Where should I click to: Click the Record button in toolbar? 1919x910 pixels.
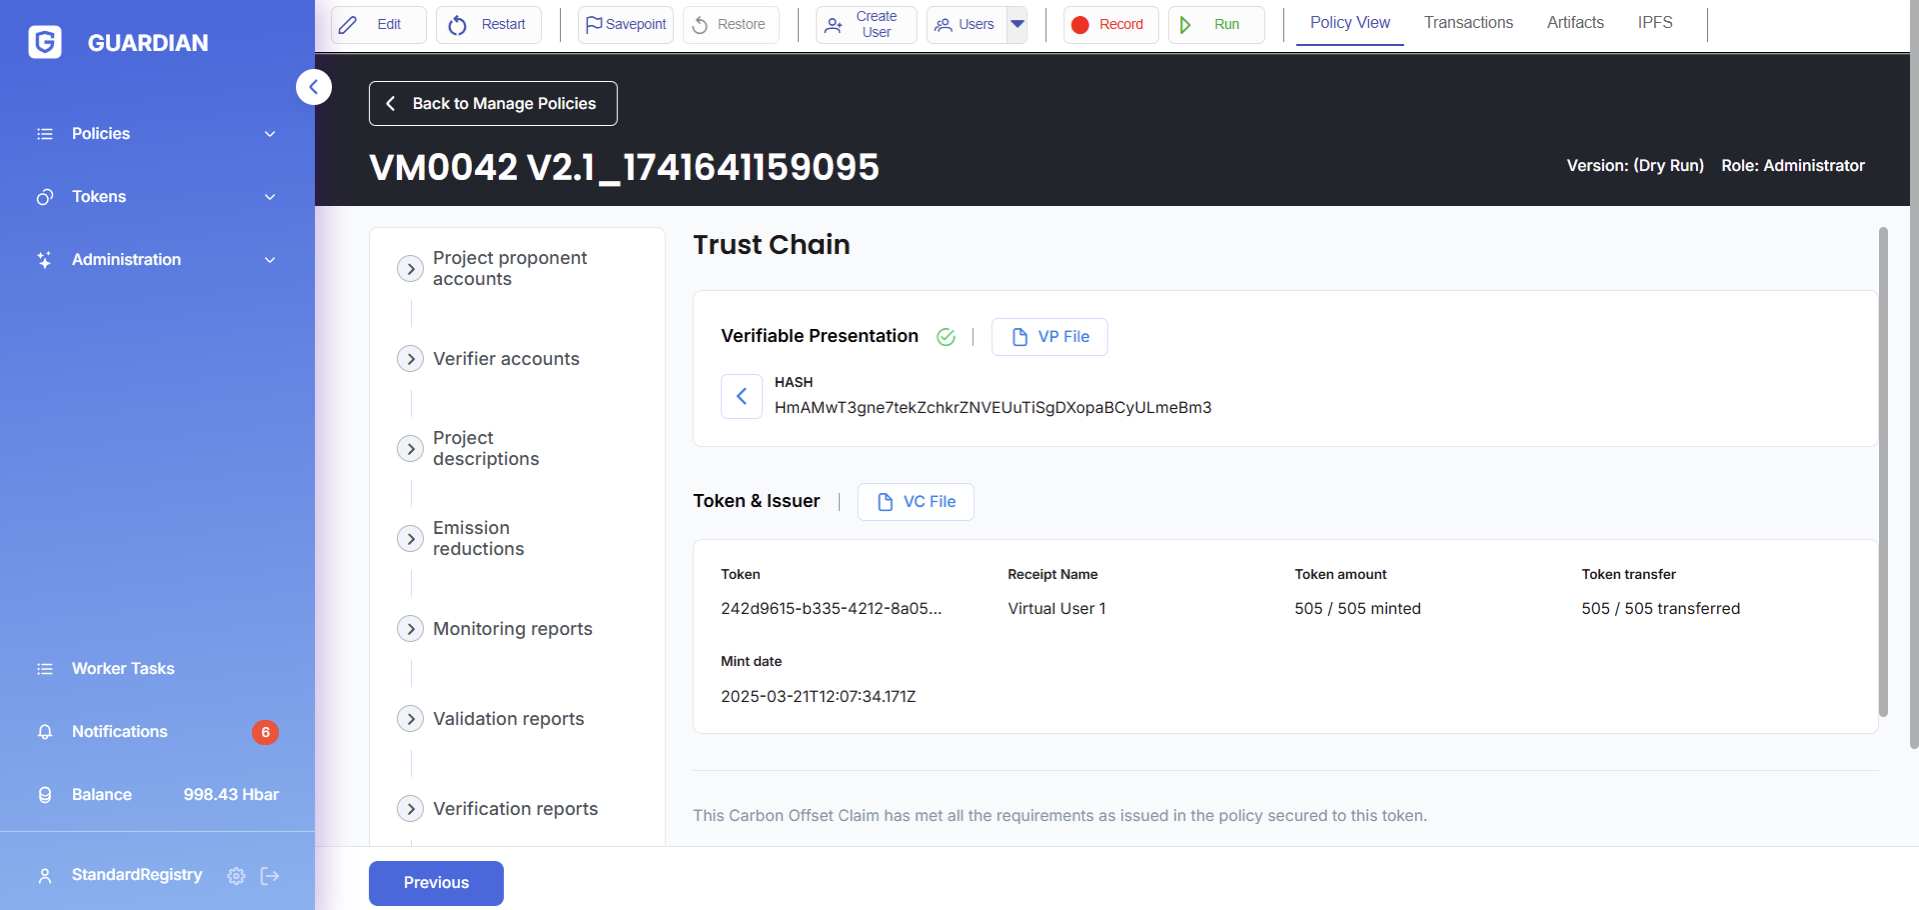point(1109,24)
